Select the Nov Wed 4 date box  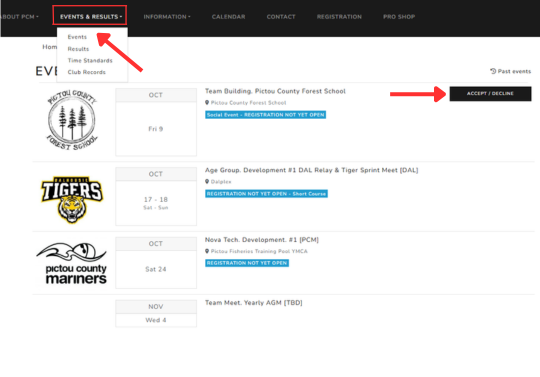coord(156,313)
